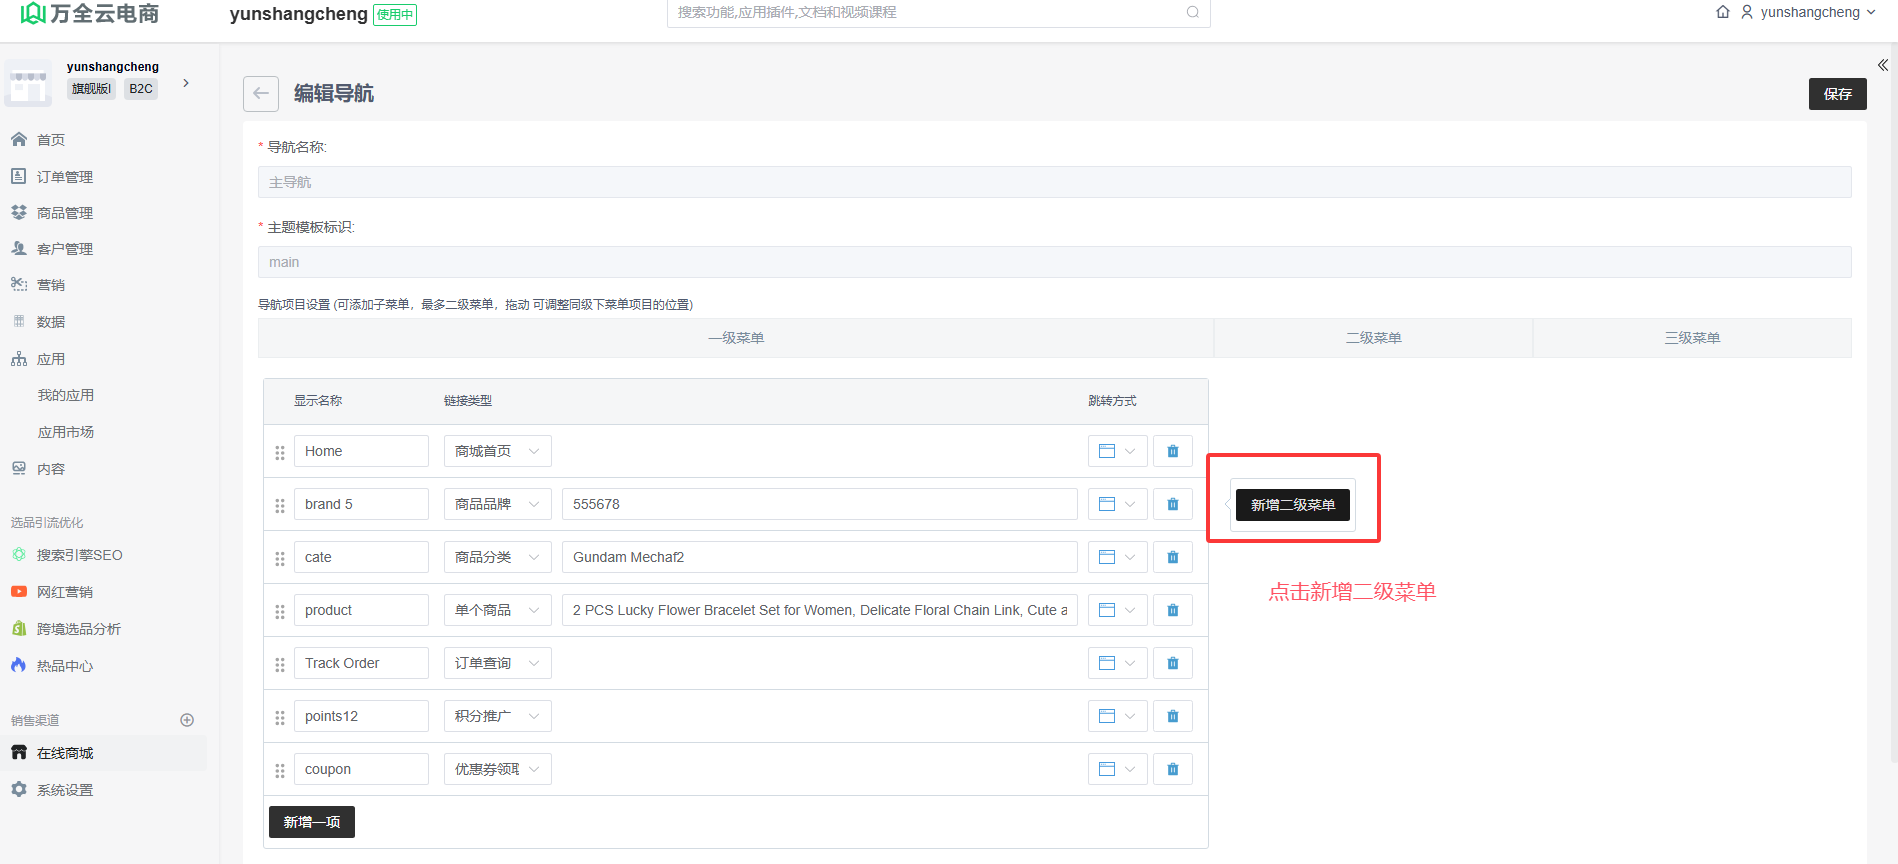1898x864 pixels.
Task: Click the search magnifier icon
Action: click(x=1192, y=12)
